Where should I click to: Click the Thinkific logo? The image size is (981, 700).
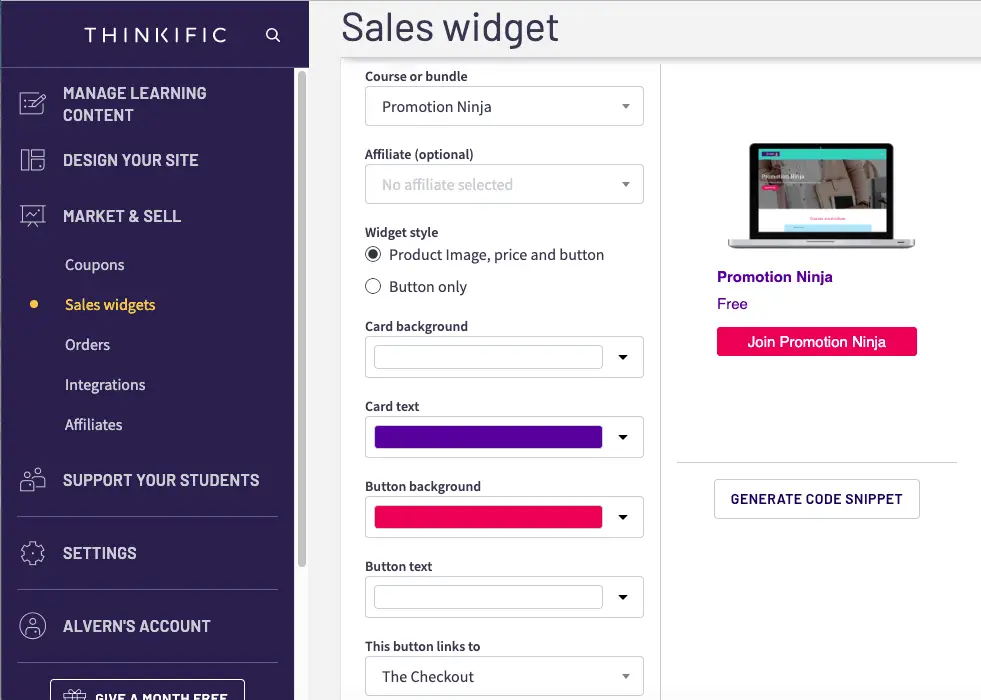pyautogui.click(x=155, y=35)
